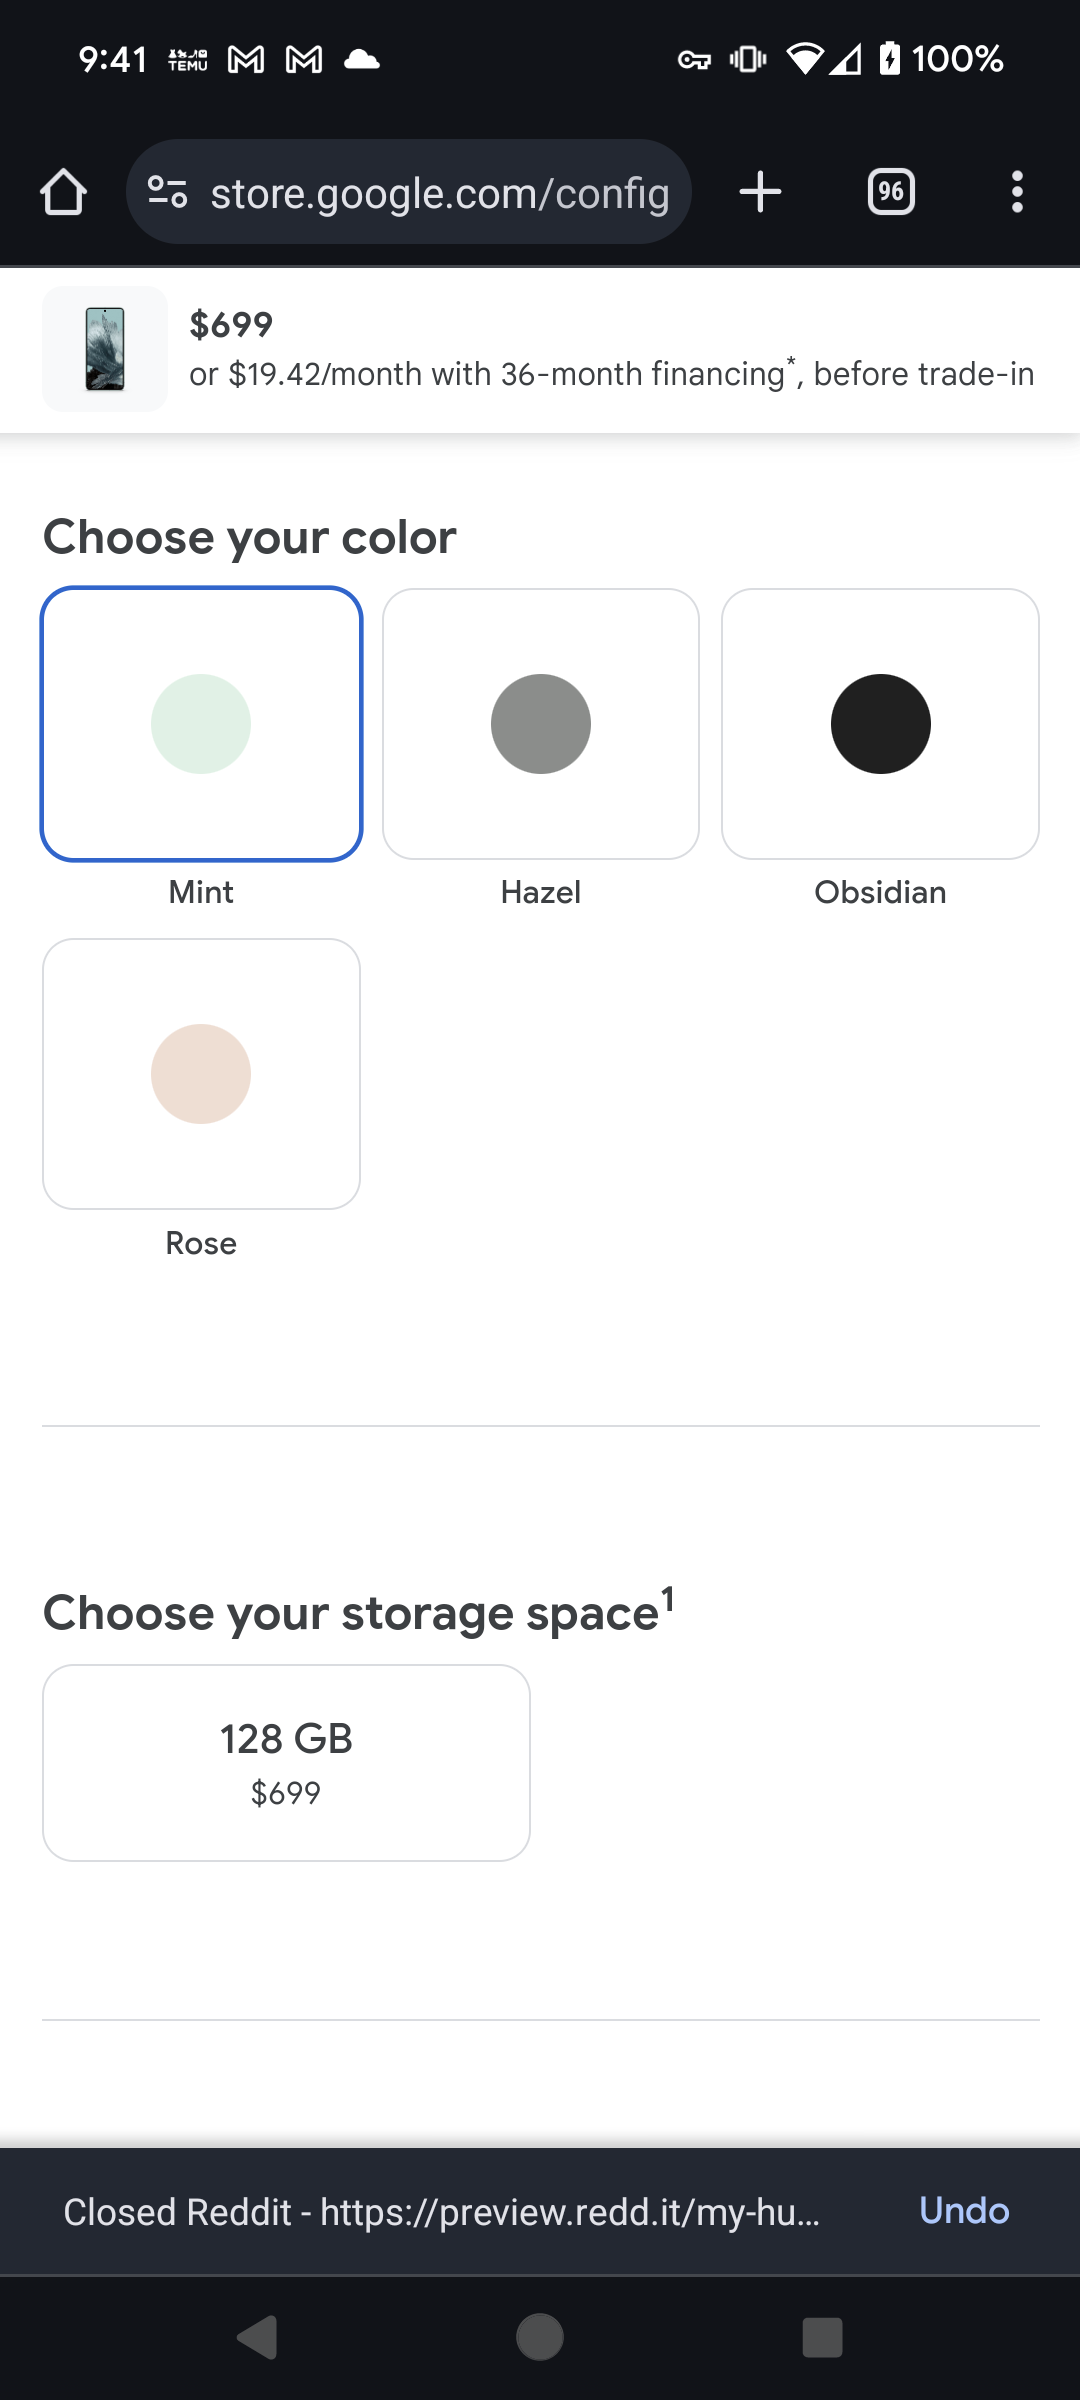1080x2400 pixels.
Task: Tap the storage space footnote superscript
Action: pos(668,1598)
